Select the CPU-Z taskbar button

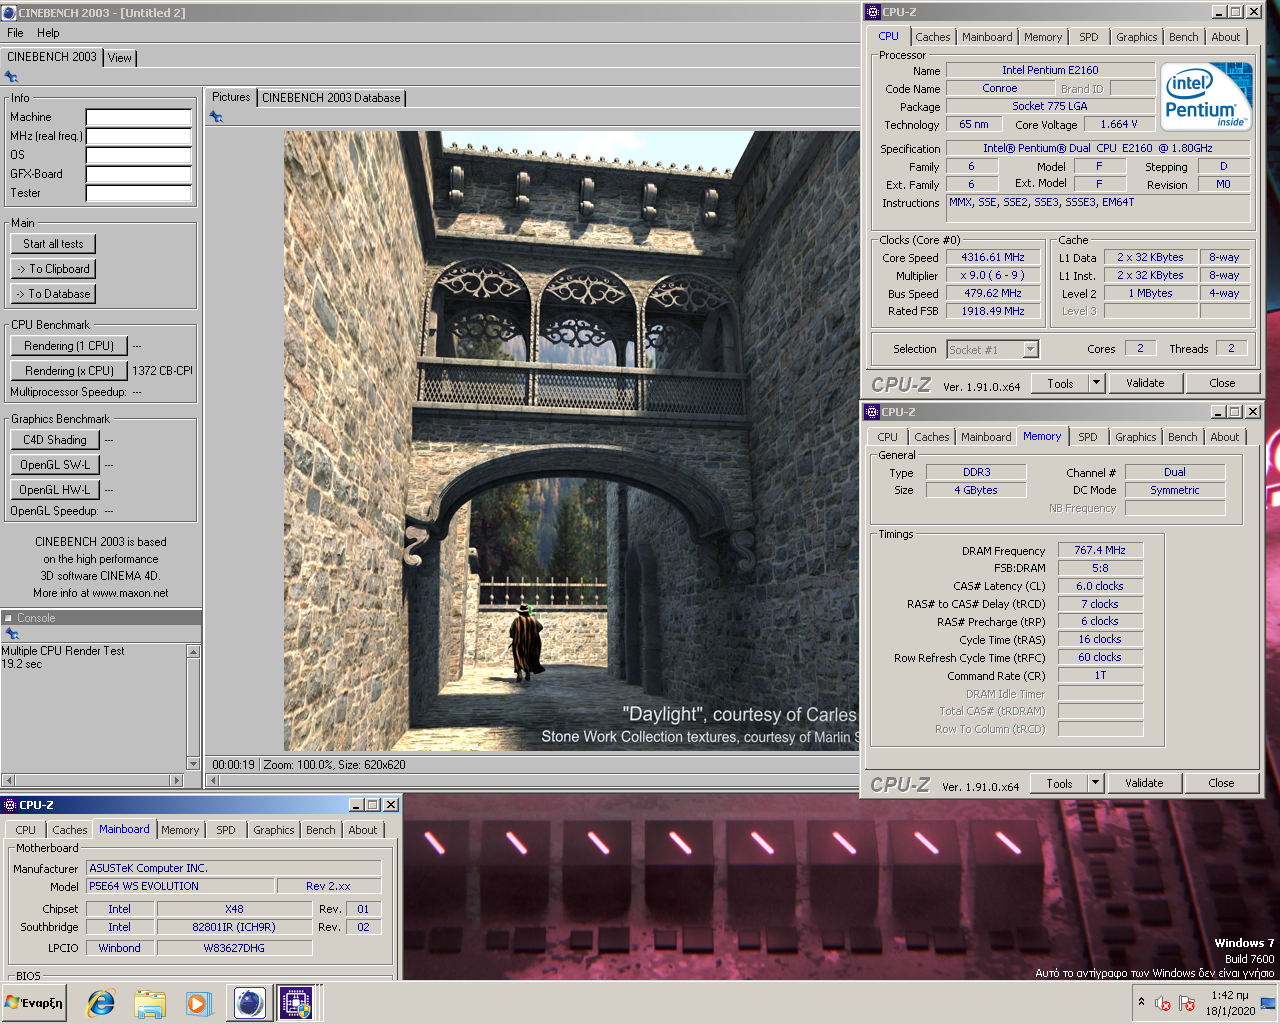[x=296, y=1002]
